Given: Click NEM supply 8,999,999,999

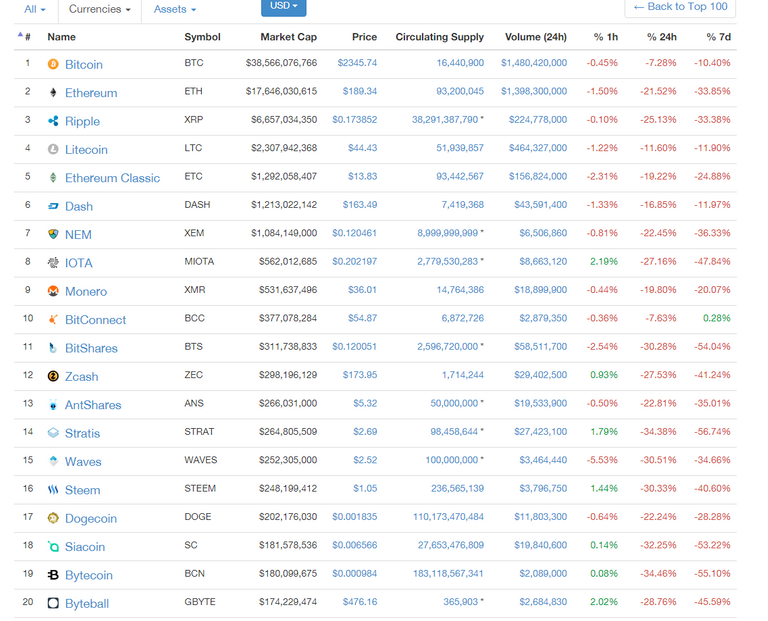Looking at the screenshot, I should (x=447, y=233).
